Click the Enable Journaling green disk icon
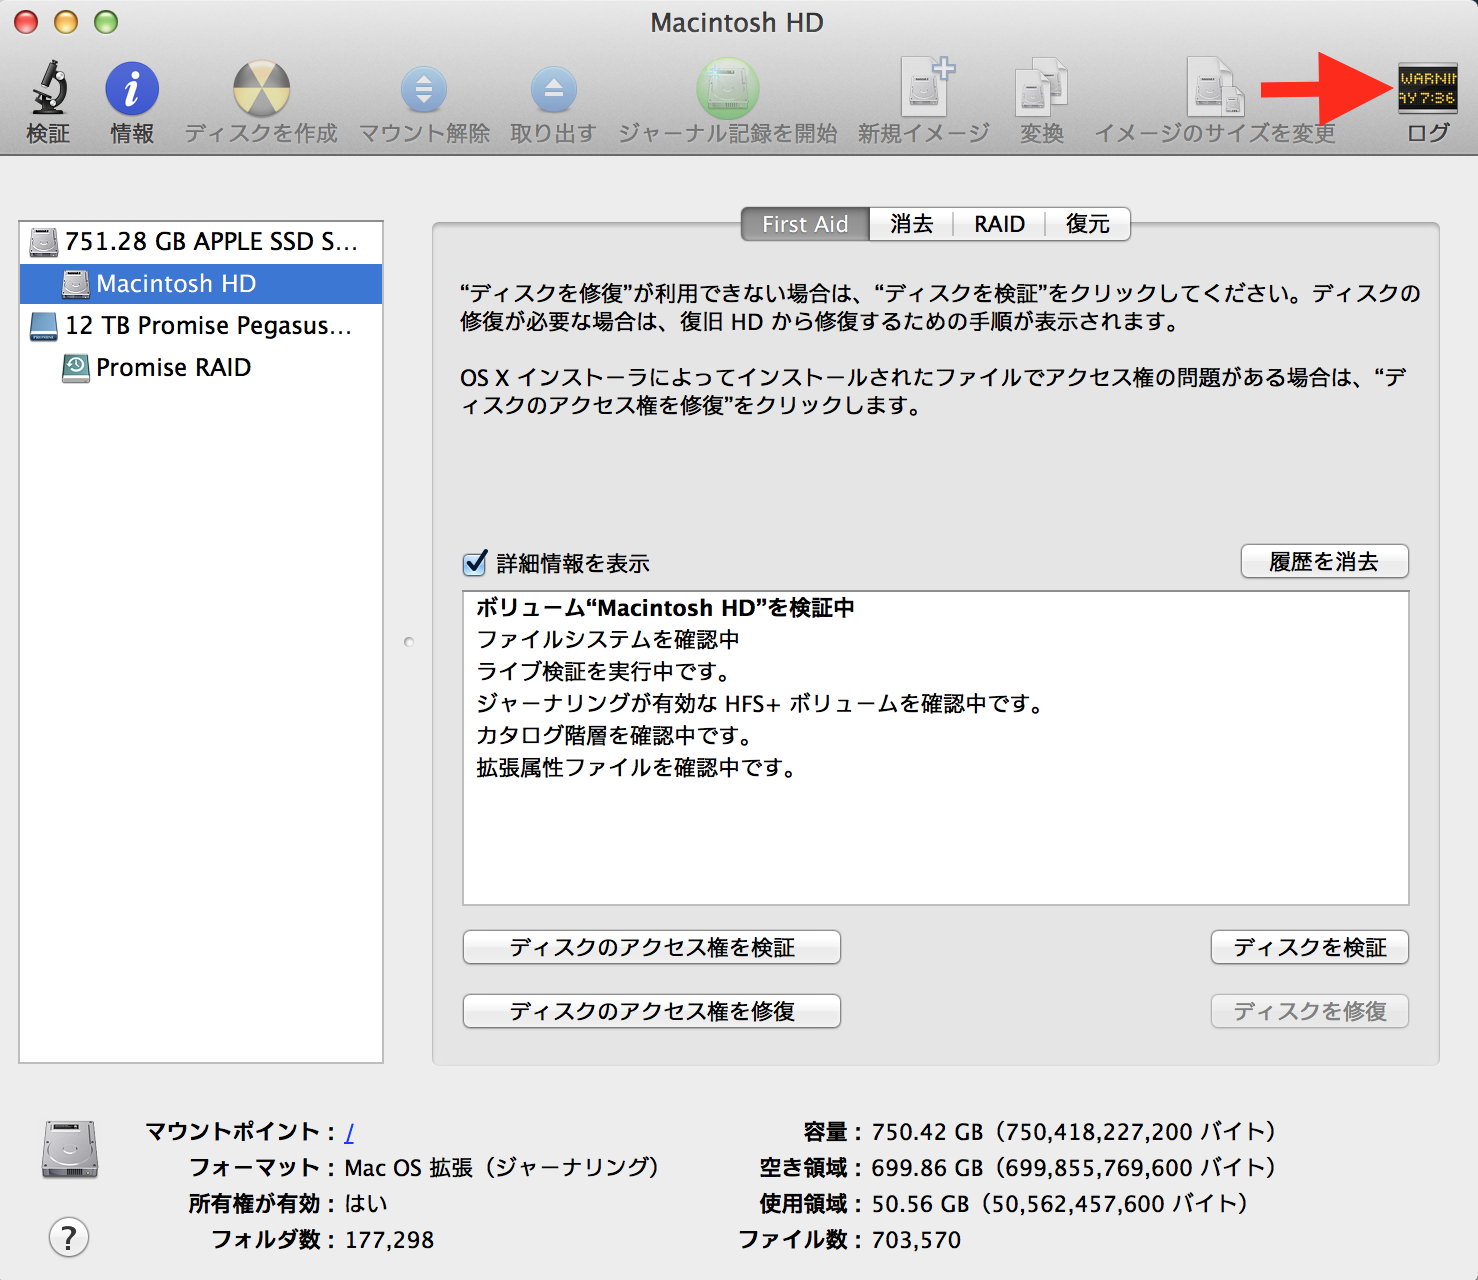This screenshot has height=1280, width=1478. [x=727, y=89]
